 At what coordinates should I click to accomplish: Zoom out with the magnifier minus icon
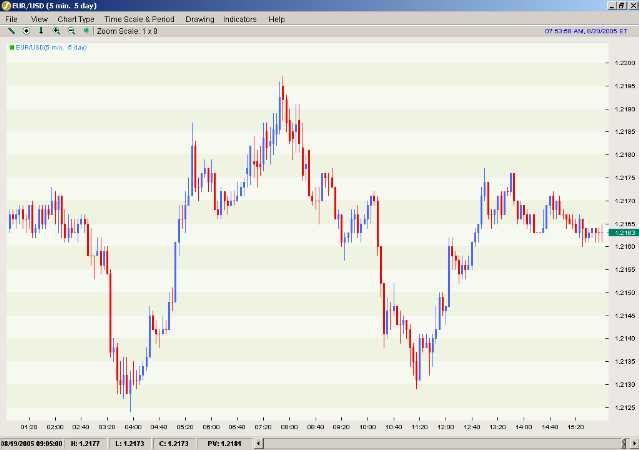[71, 31]
